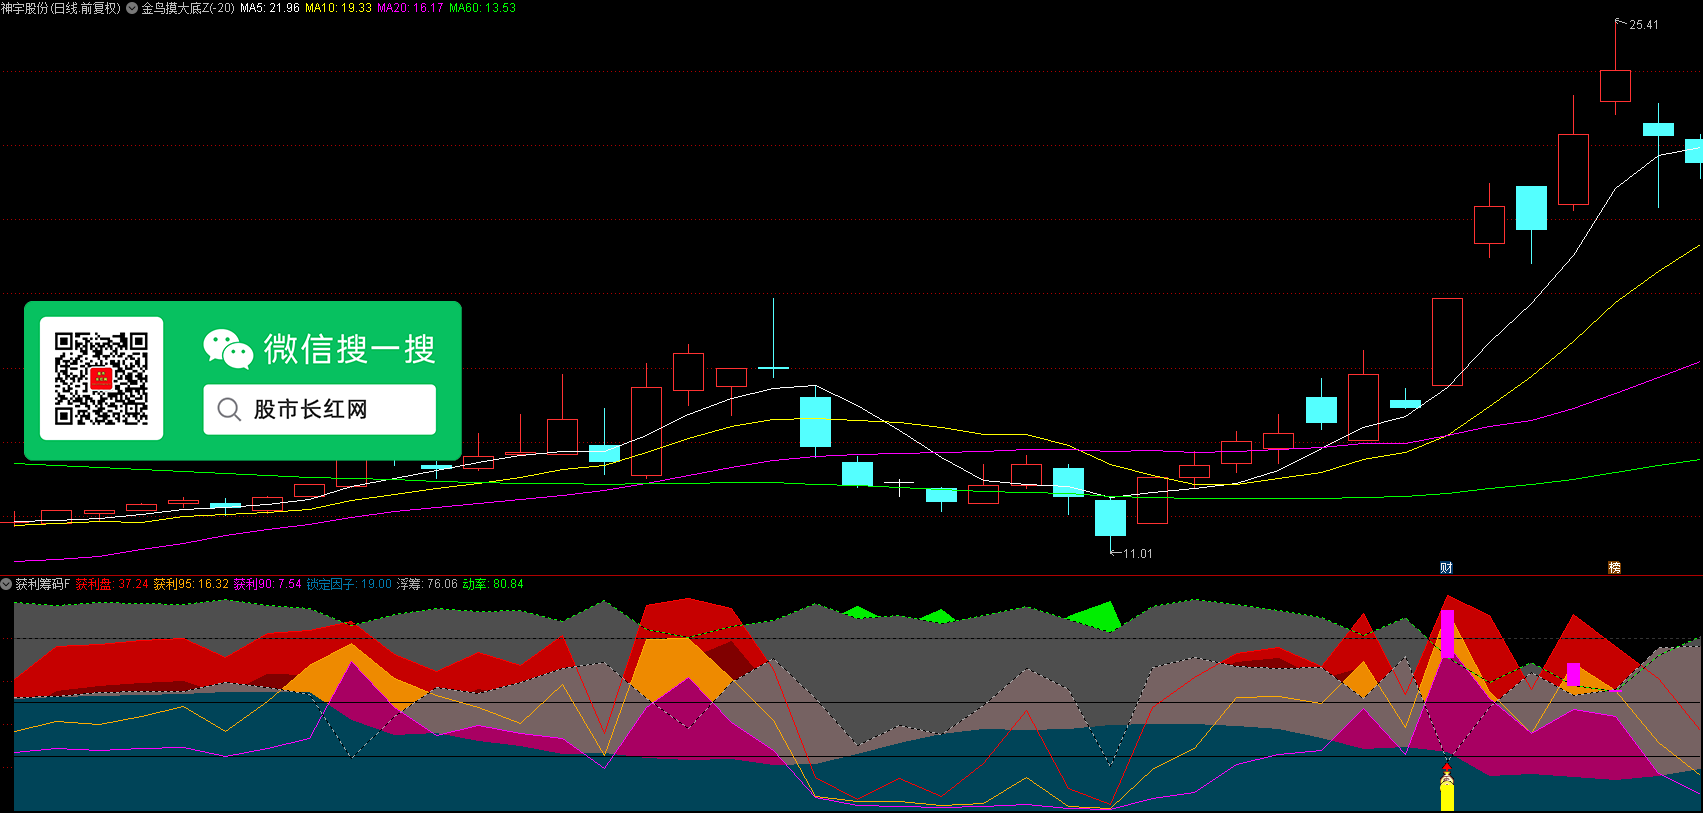Screen dimensions: 1703x813
Task: Click the indicator name 金鸟摸大底Z(-20)
Action: (188, 8)
